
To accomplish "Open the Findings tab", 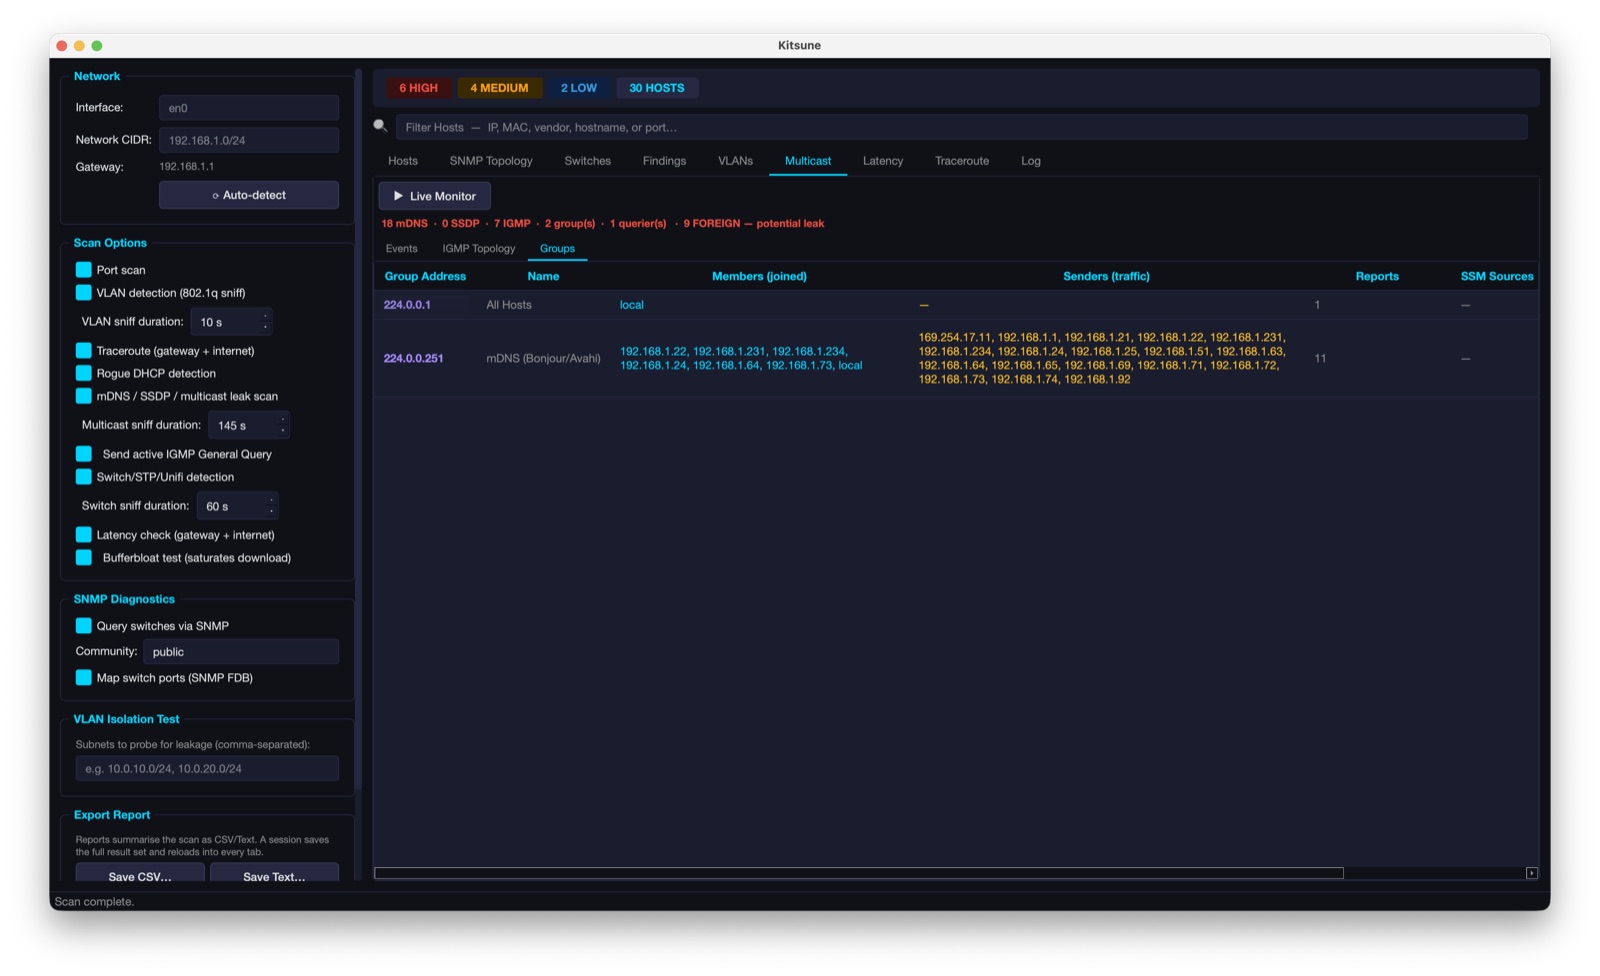I will point(664,161).
